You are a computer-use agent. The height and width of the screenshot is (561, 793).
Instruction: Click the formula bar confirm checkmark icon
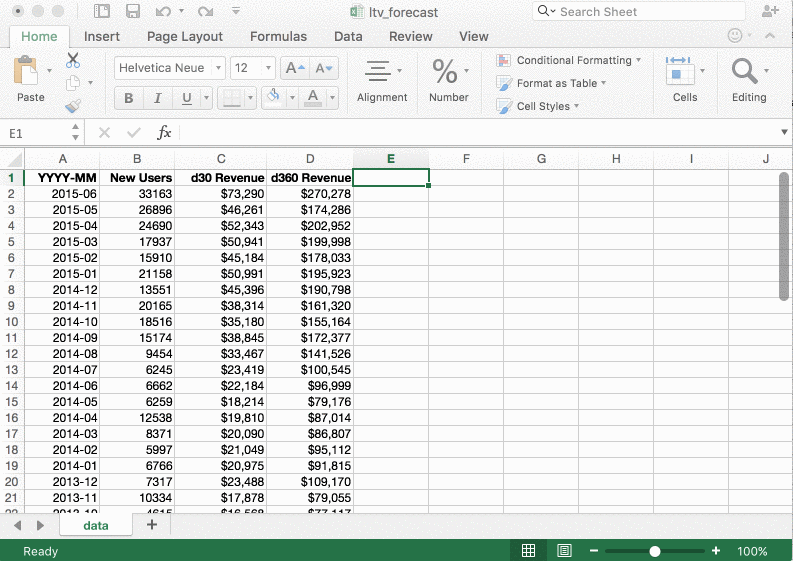click(134, 133)
